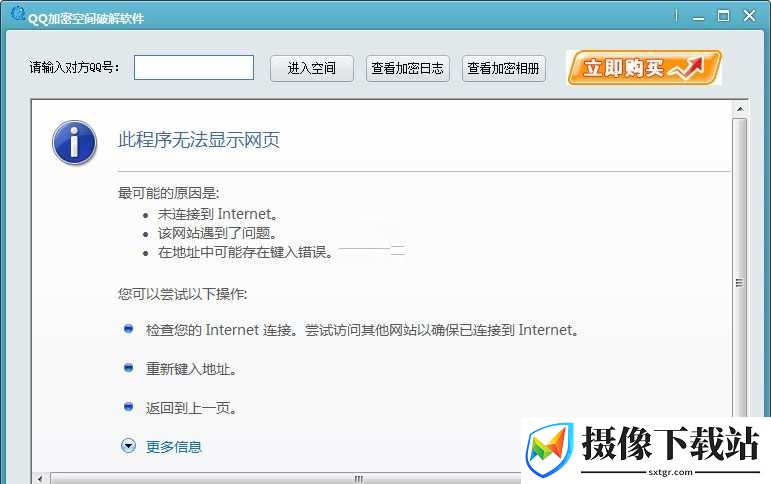Expand the 更多信息 arrow icon

[x=128, y=446]
